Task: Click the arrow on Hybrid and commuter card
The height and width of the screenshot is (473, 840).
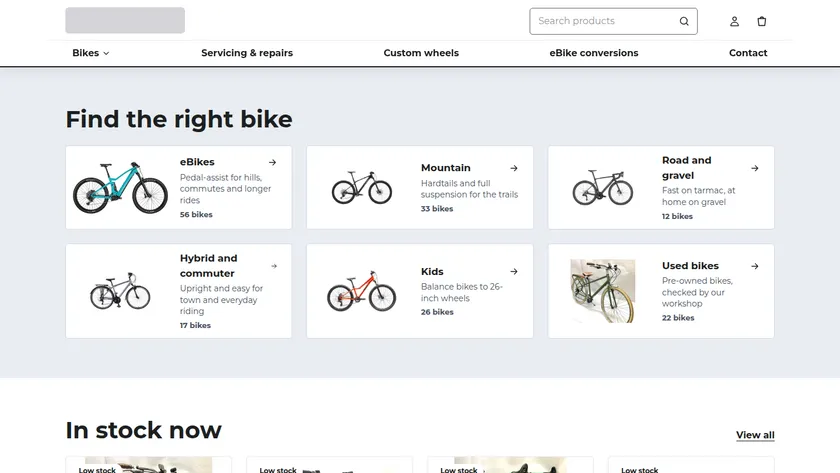Action: pos(274,266)
